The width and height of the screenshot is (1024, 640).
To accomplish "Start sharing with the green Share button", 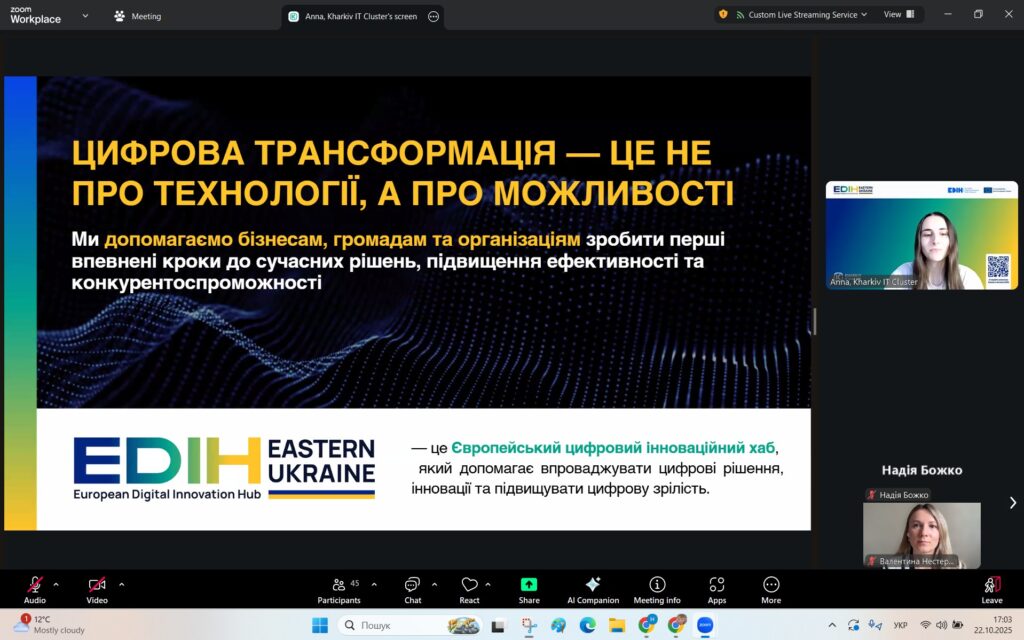I will pyautogui.click(x=529, y=589).
